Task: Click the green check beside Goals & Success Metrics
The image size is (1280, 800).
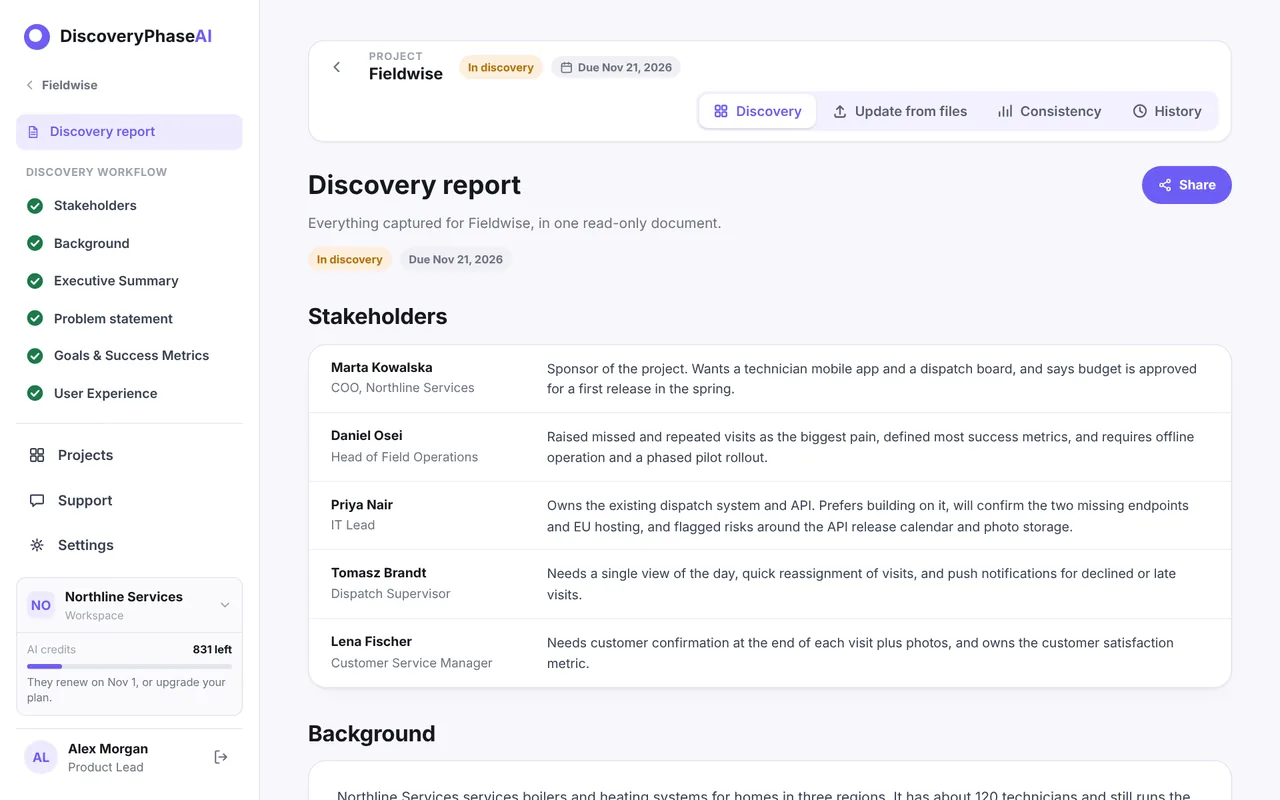Action: [x=35, y=356]
